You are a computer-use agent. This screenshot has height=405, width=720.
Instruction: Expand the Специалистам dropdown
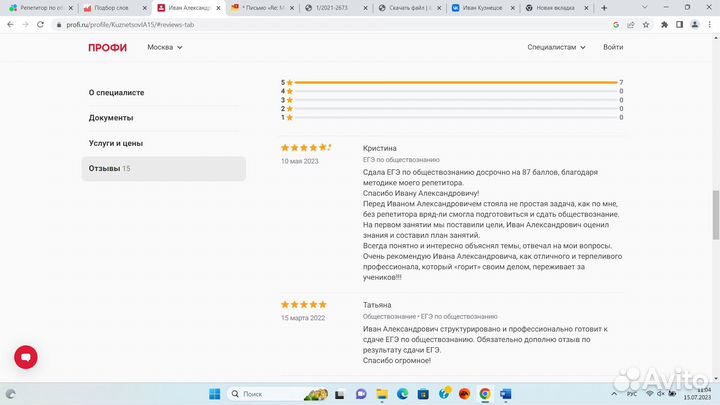(x=556, y=47)
